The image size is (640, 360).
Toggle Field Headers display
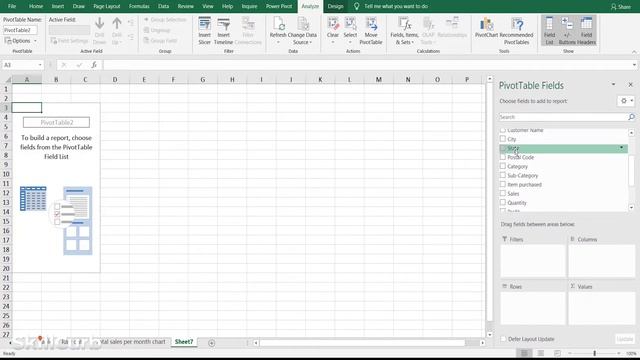[587, 30]
